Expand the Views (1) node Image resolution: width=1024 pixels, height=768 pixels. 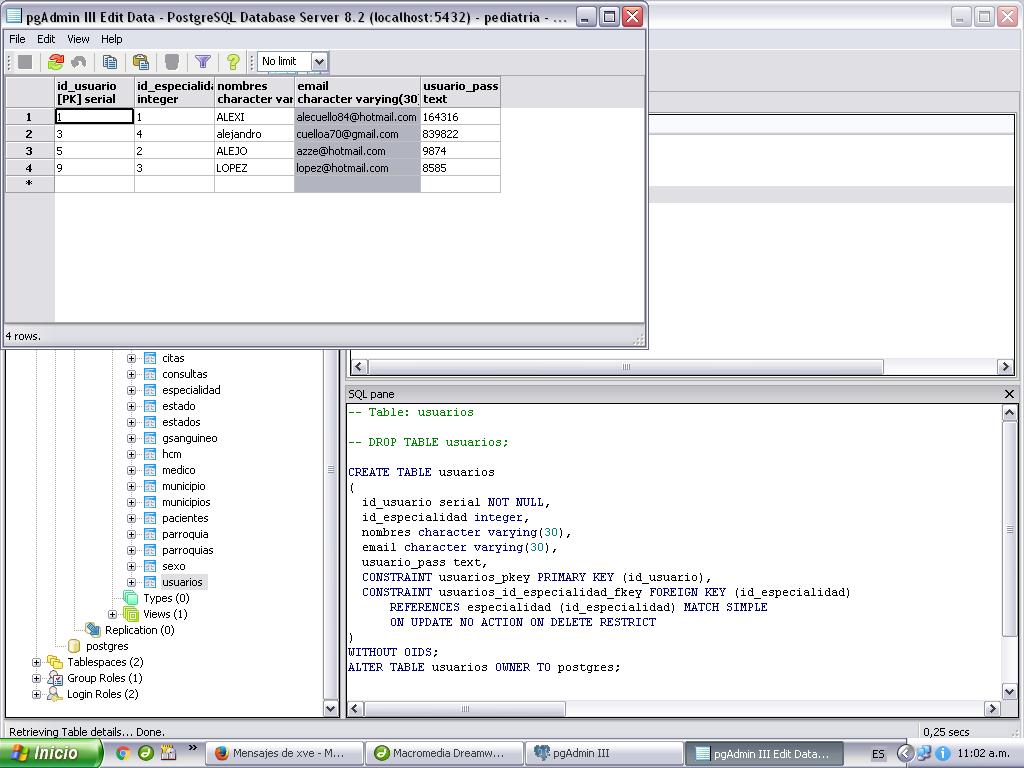point(112,615)
